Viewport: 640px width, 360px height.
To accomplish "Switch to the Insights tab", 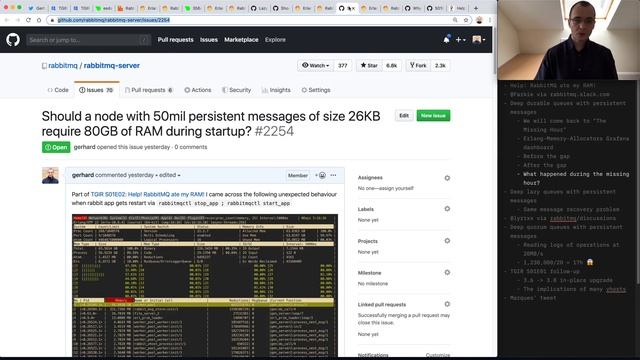I will (x=276, y=90).
